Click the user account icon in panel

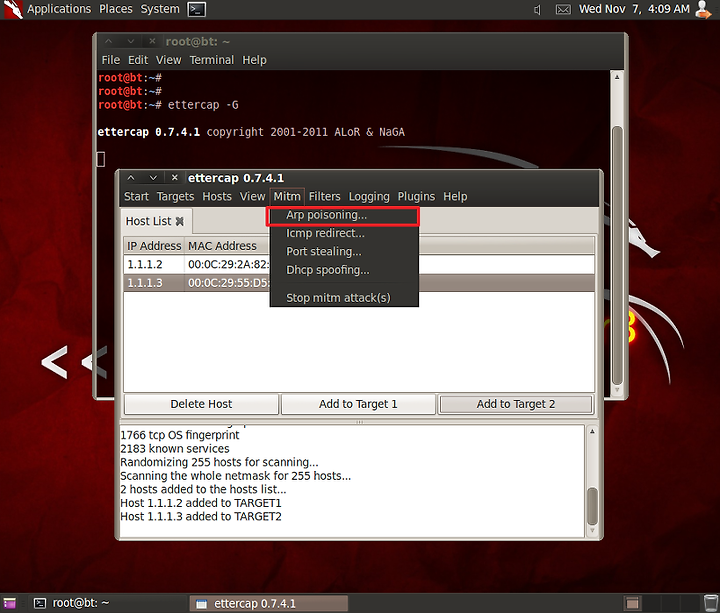tap(703, 9)
